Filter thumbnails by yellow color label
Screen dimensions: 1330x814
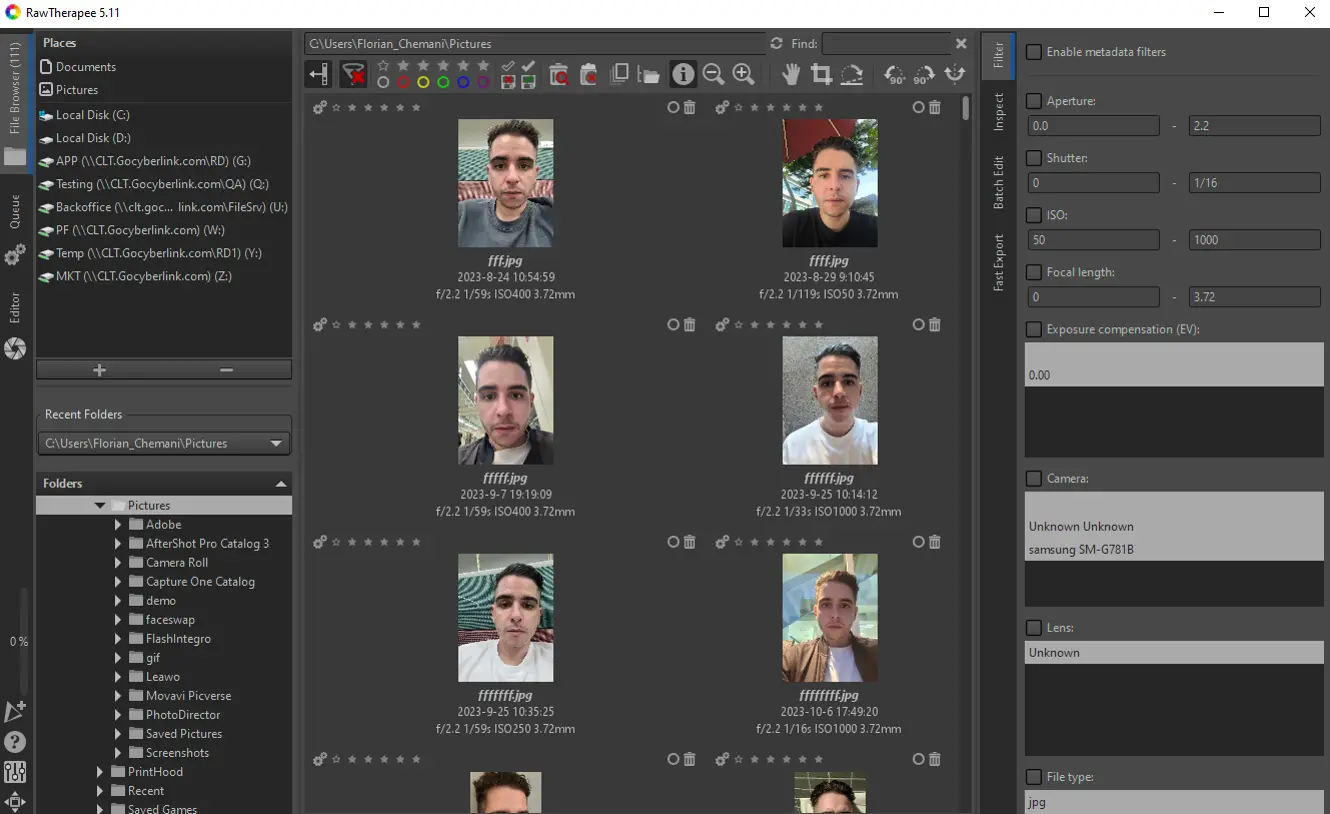click(x=423, y=82)
